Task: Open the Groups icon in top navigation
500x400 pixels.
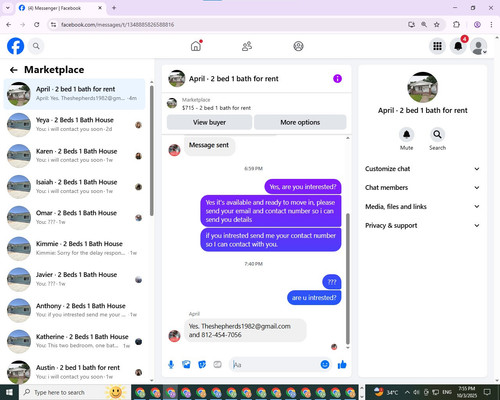Action: pos(298,46)
